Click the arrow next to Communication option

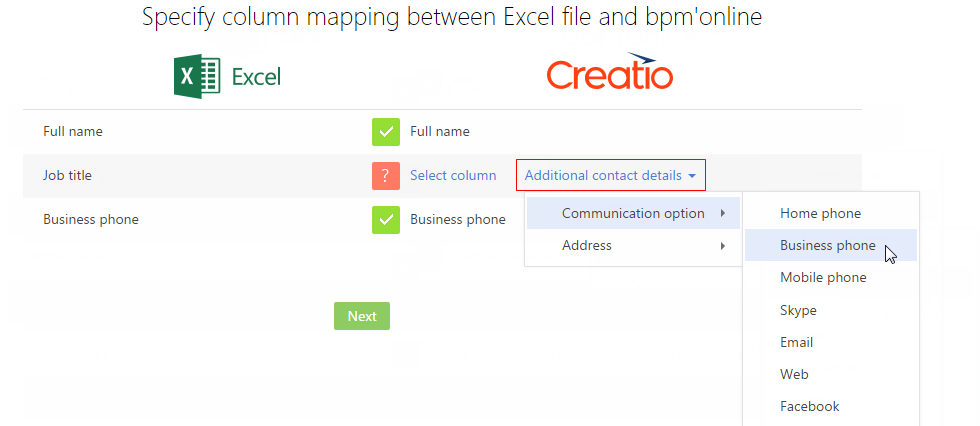pyautogui.click(x=722, y=214)
